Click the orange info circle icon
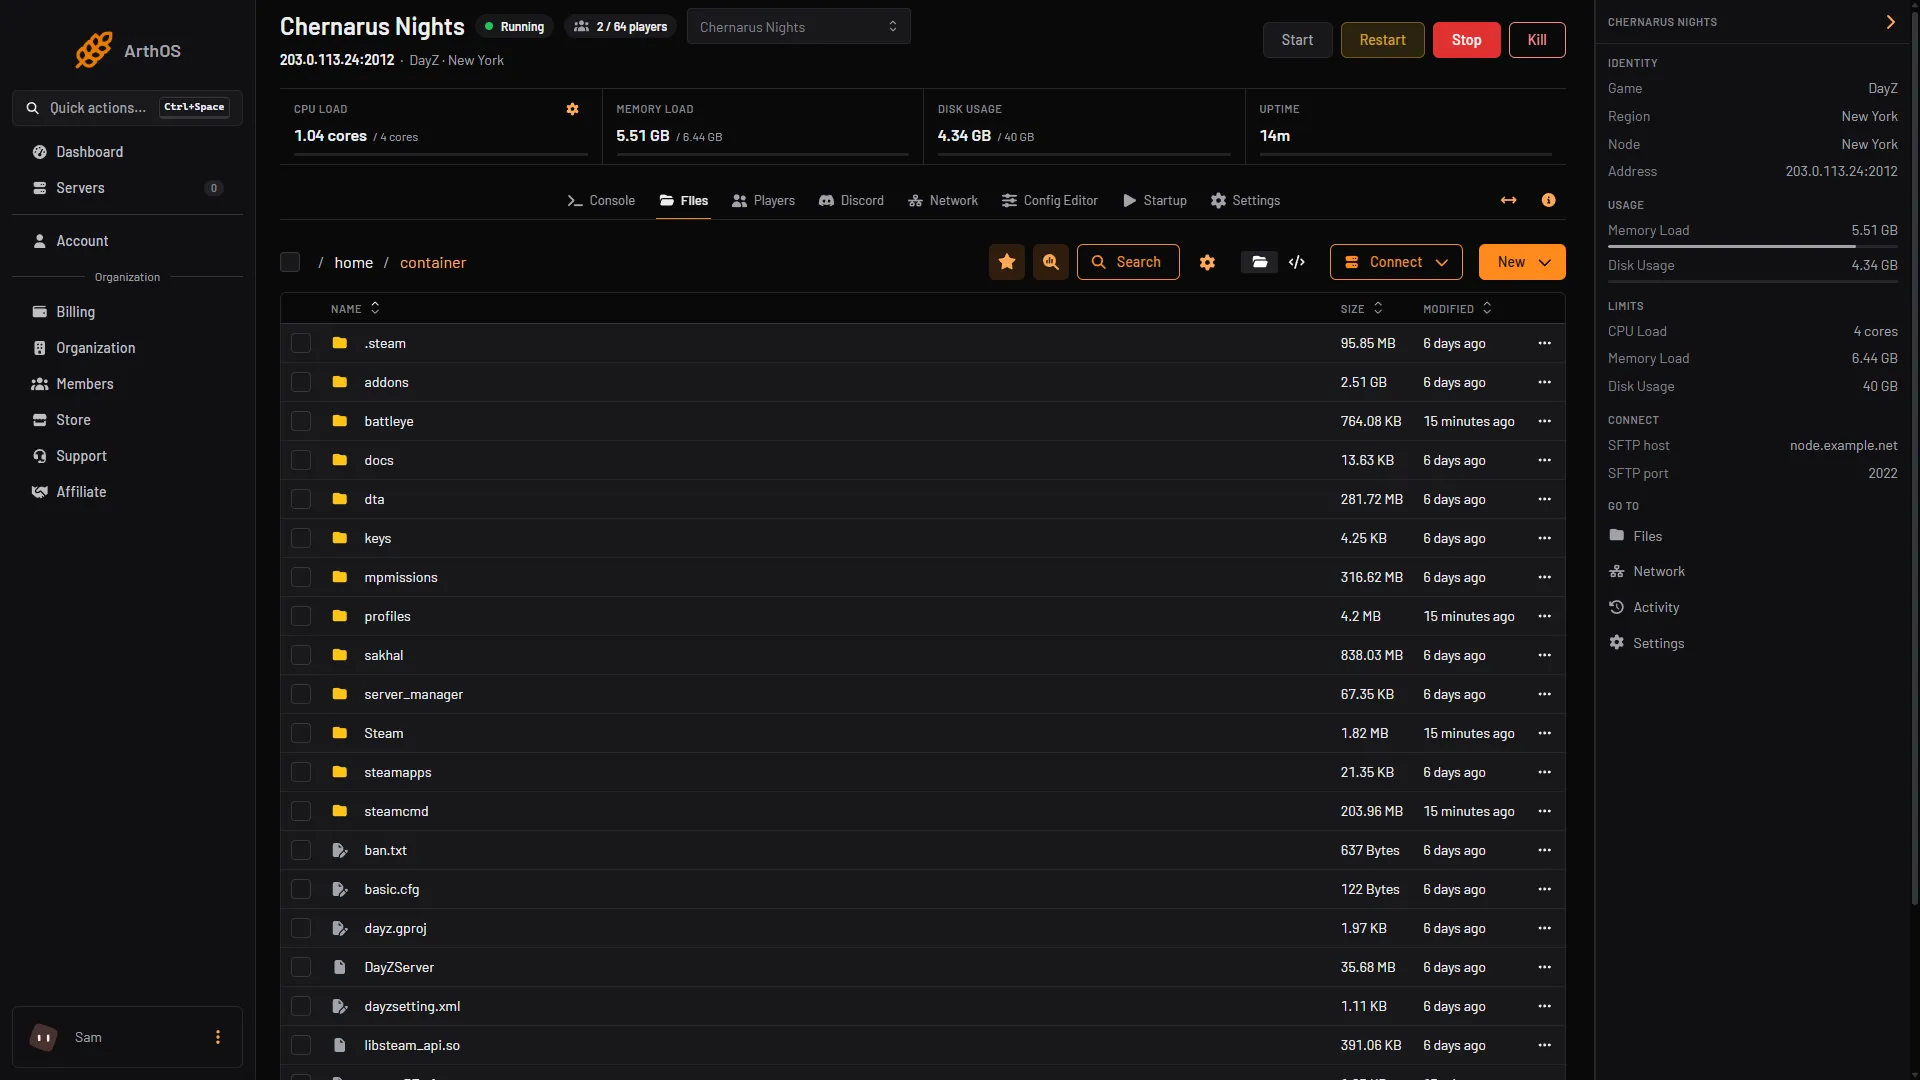Viewport: 1920px width, 1080px height. pyautogui.click(x=1549, y=200)
